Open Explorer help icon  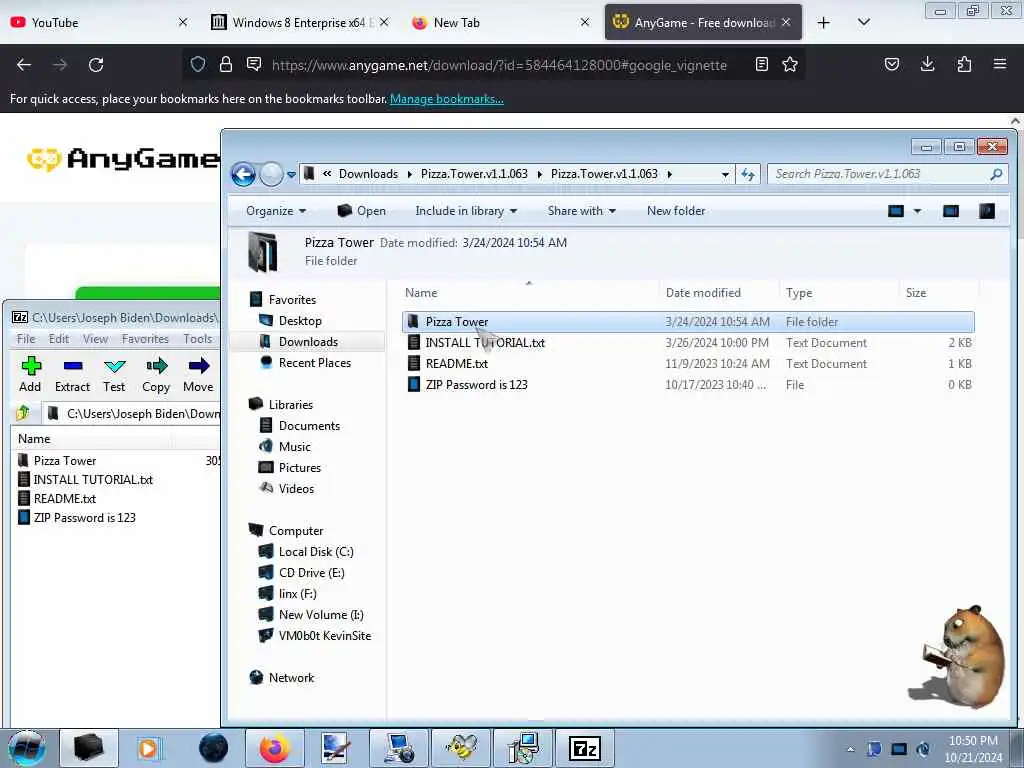[987, 211]
